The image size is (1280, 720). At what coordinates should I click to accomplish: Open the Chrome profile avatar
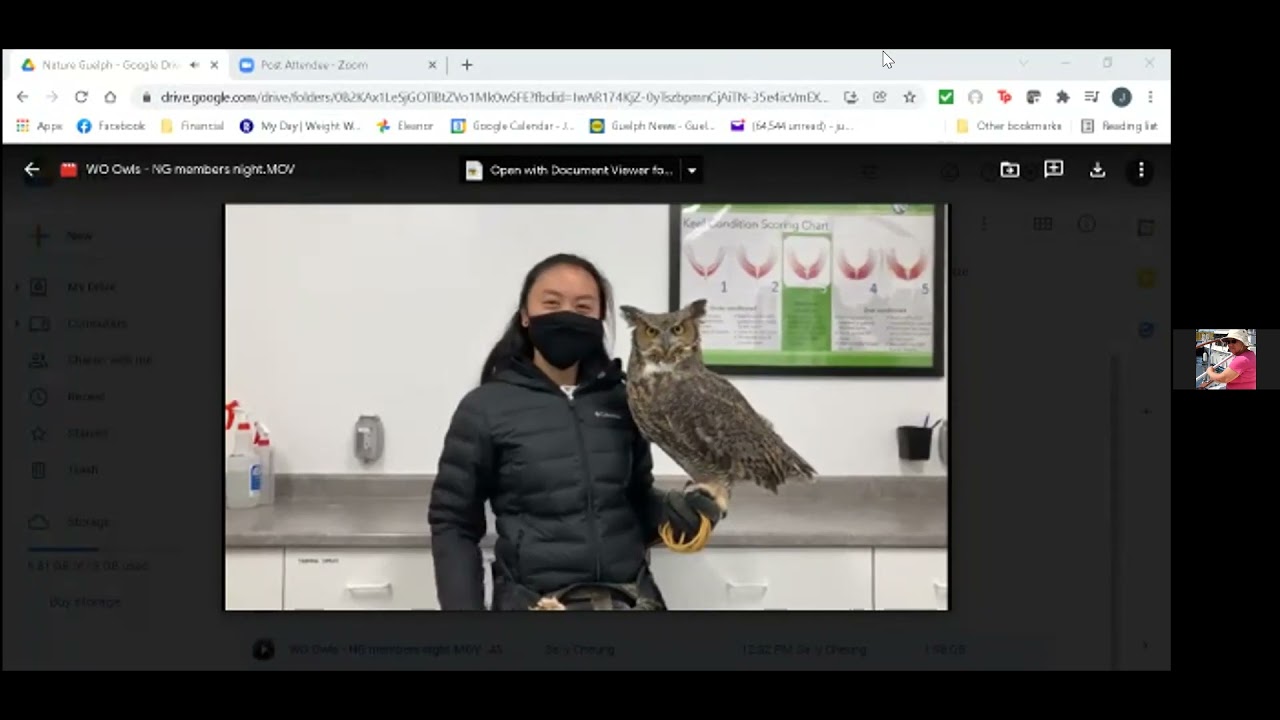coord(1121,97)
